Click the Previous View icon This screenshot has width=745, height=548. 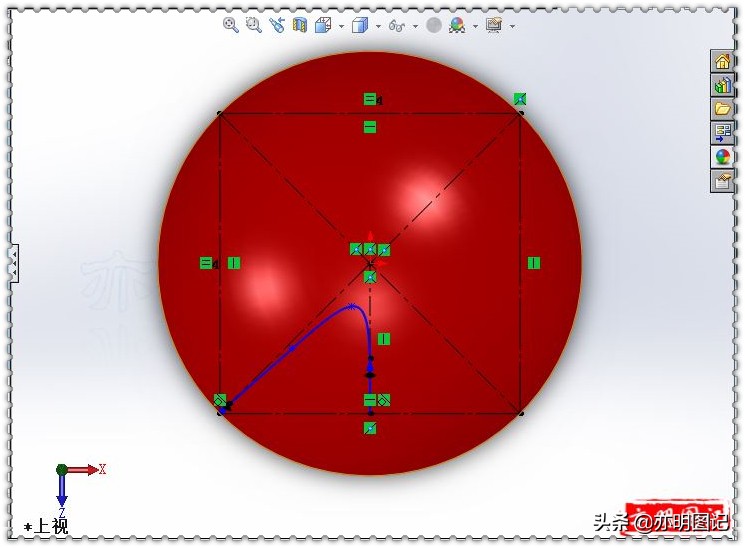point(277,25)
